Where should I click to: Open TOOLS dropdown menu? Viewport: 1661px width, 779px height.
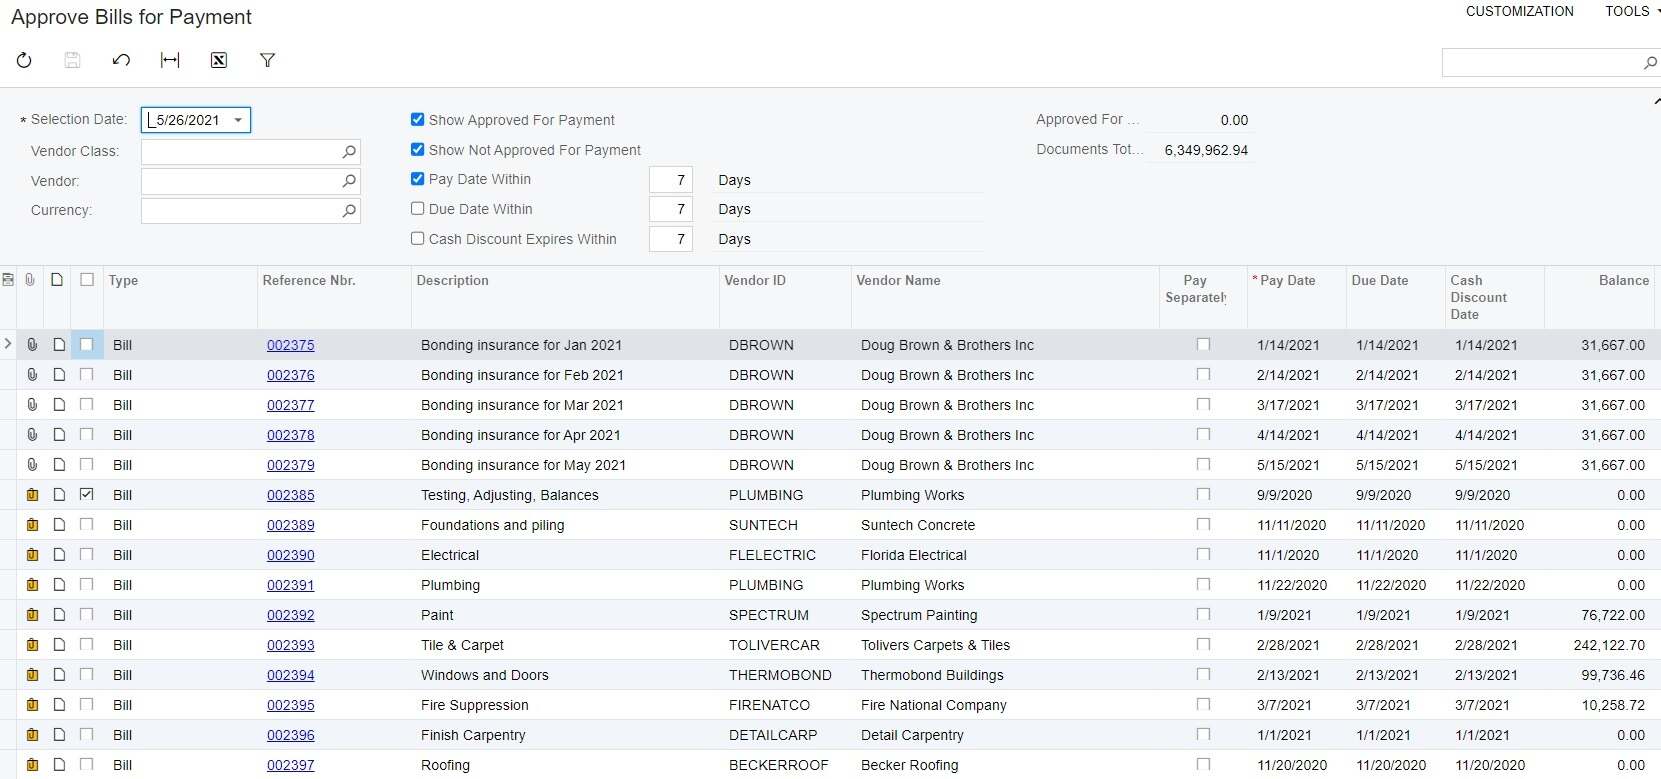[1632, 11]
